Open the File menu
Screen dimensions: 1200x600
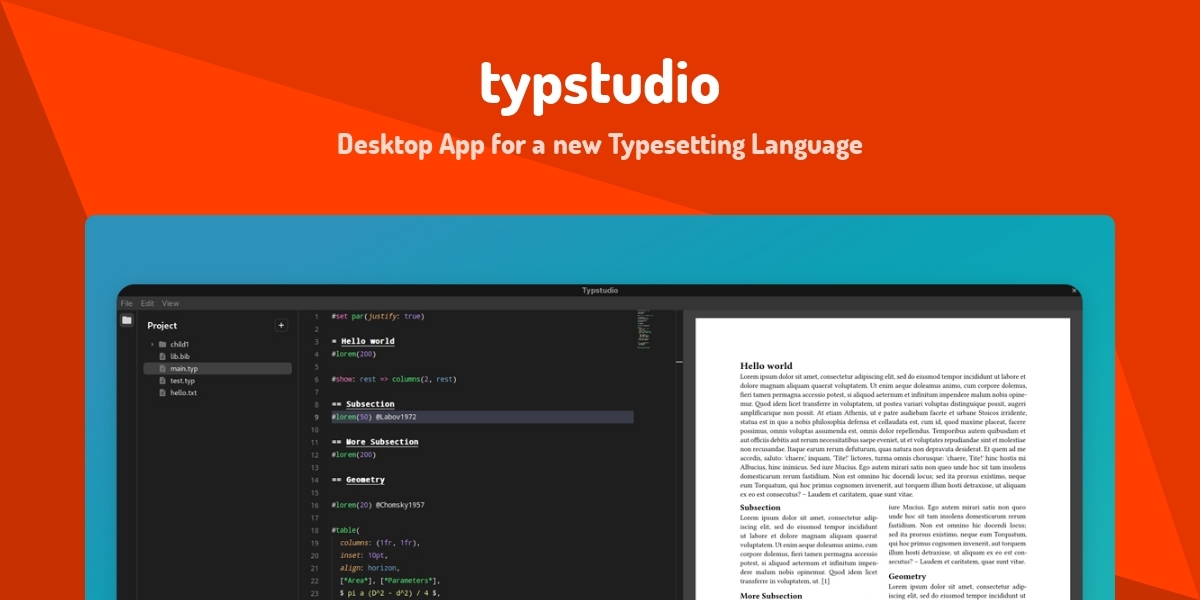tap(127, 303)
